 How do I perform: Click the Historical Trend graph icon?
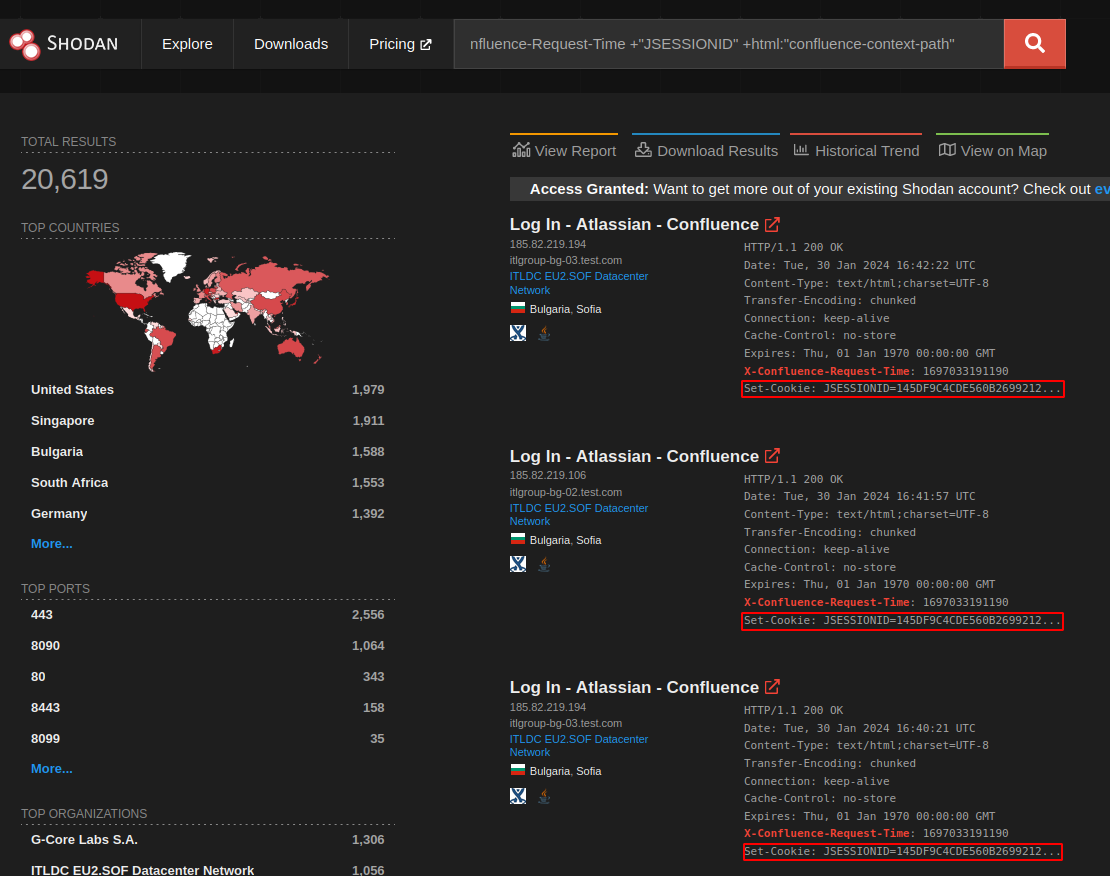(x=802, y=149)
